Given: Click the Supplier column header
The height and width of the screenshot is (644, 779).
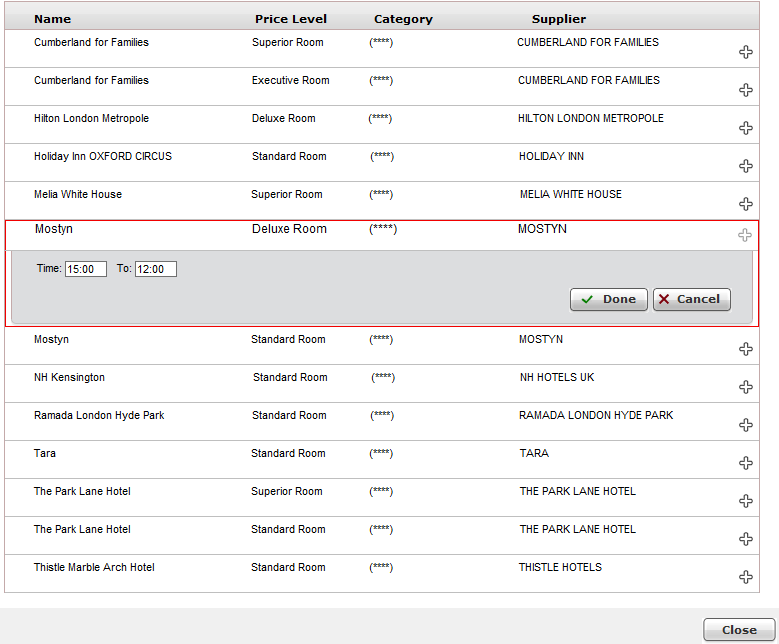Looking at the screenshot, I should 559,19.
